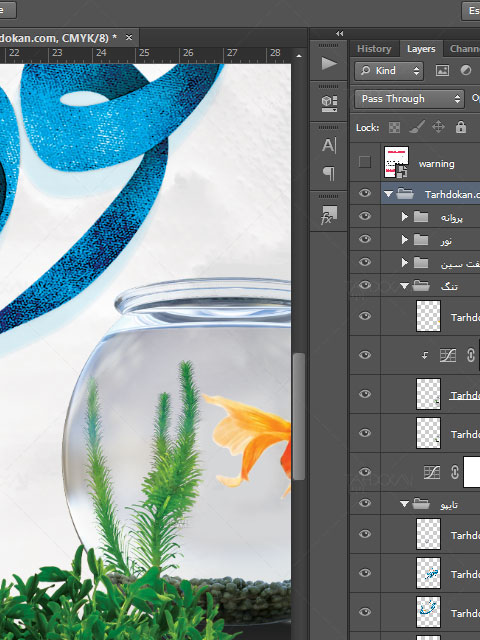The width and height of the screenshot is (480, 640).
Task: Click Curves icon beside white mask
Action: click(432, 472)
